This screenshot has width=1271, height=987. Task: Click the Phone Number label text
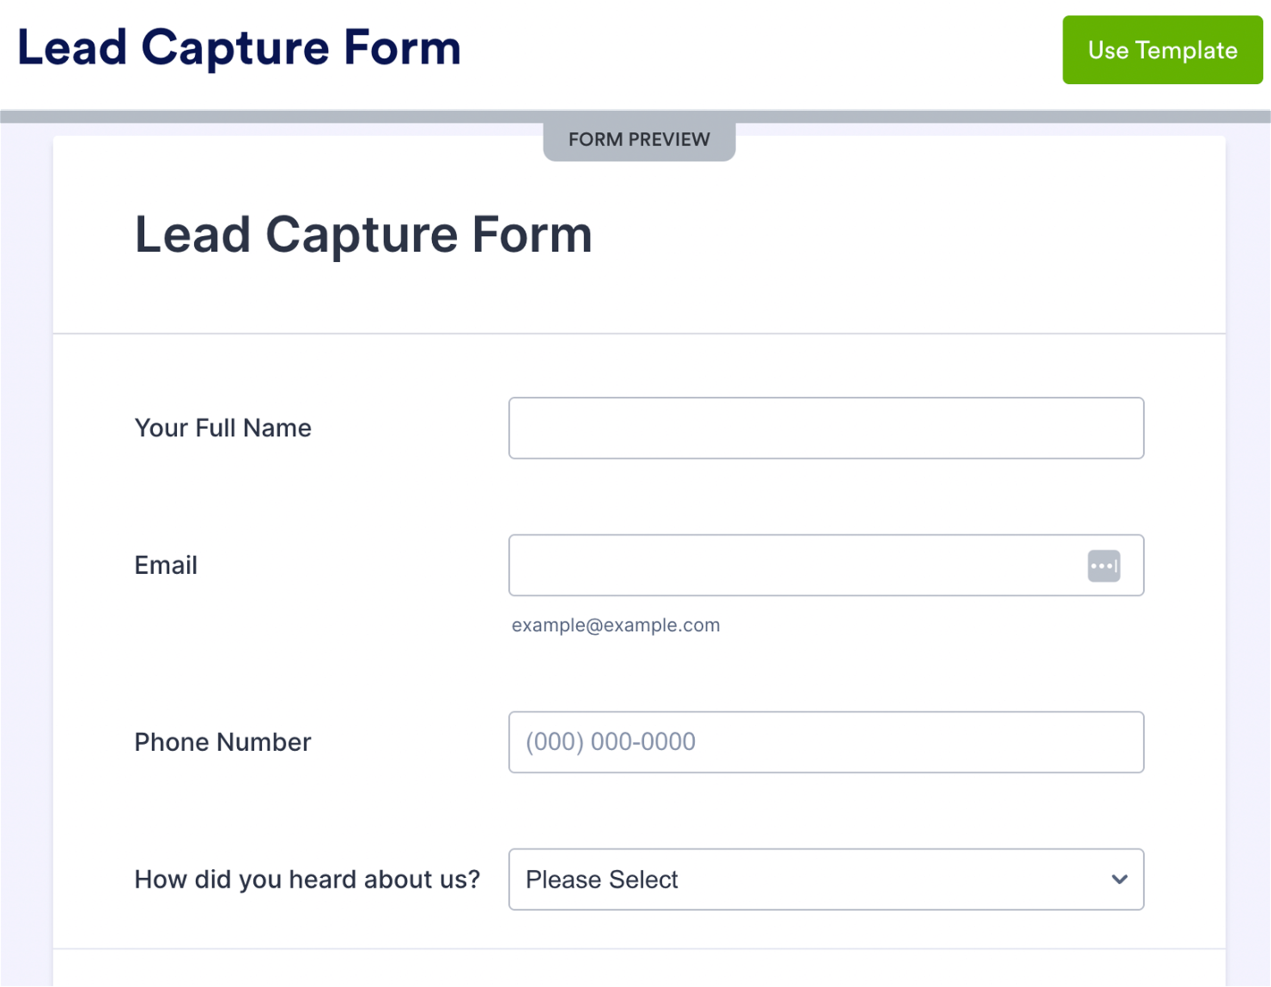coord(223,742)
